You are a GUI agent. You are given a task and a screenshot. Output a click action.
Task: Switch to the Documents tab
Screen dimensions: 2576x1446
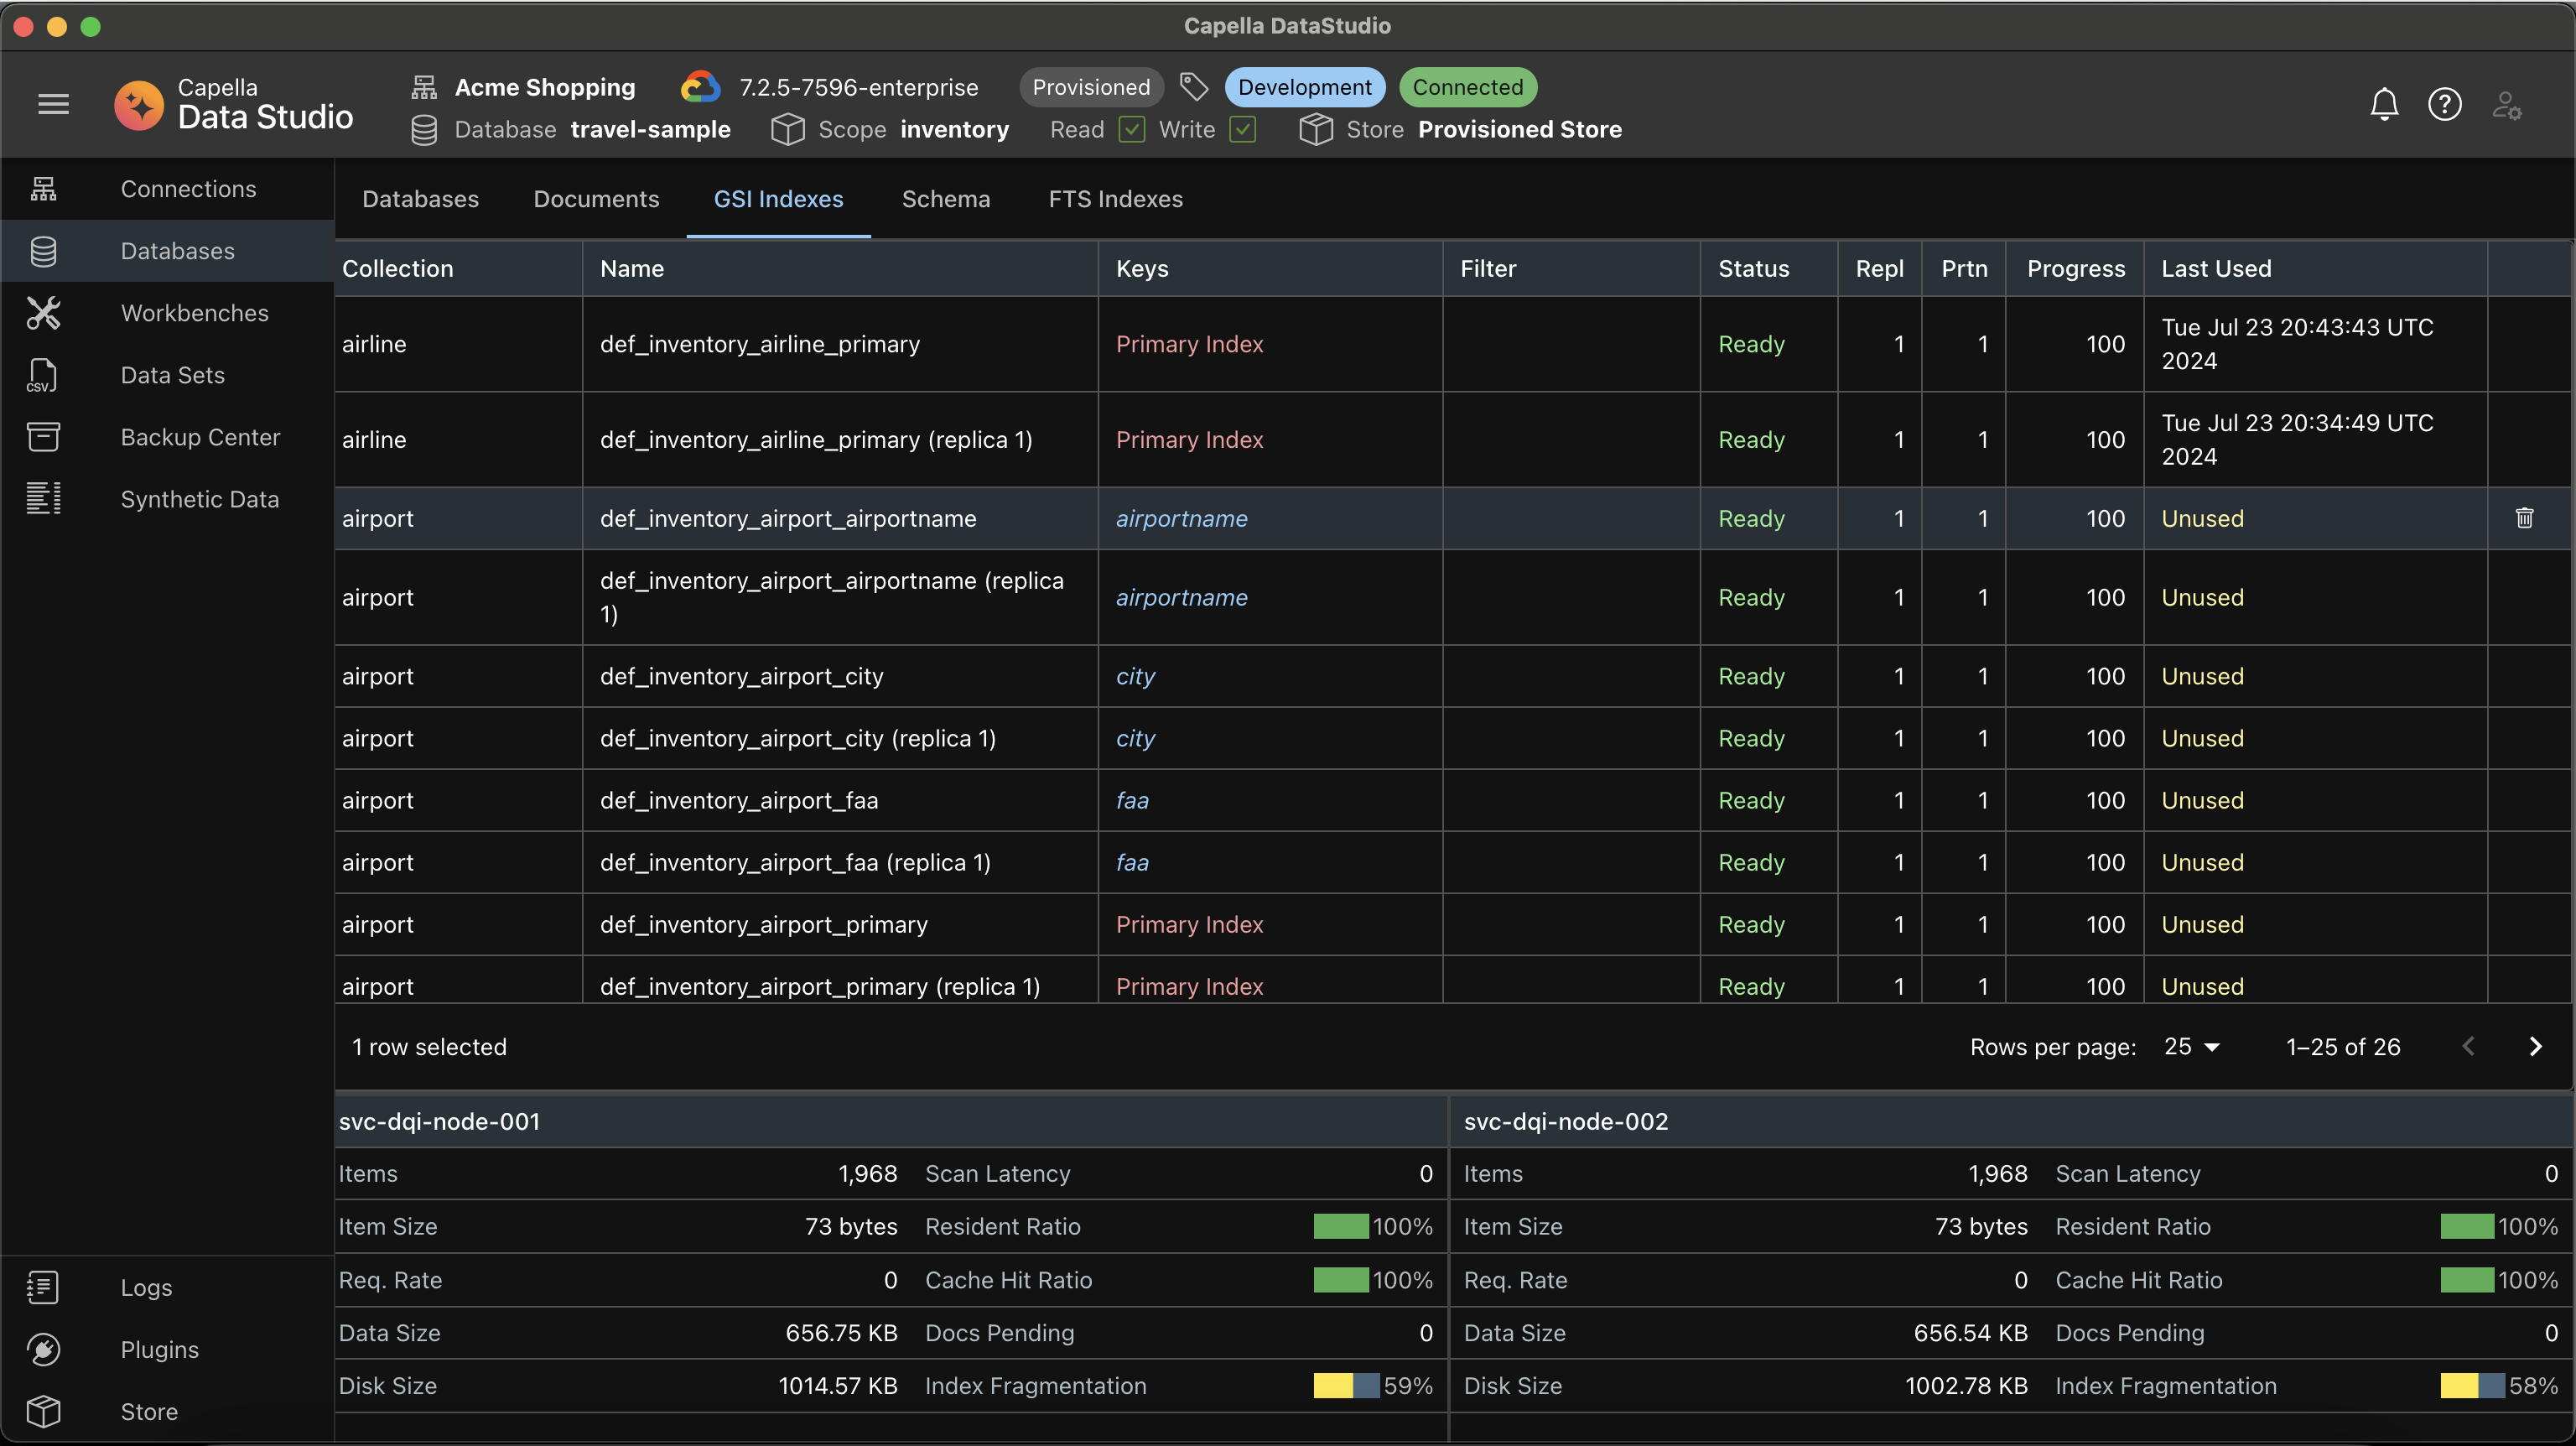(x=596, y=199)
